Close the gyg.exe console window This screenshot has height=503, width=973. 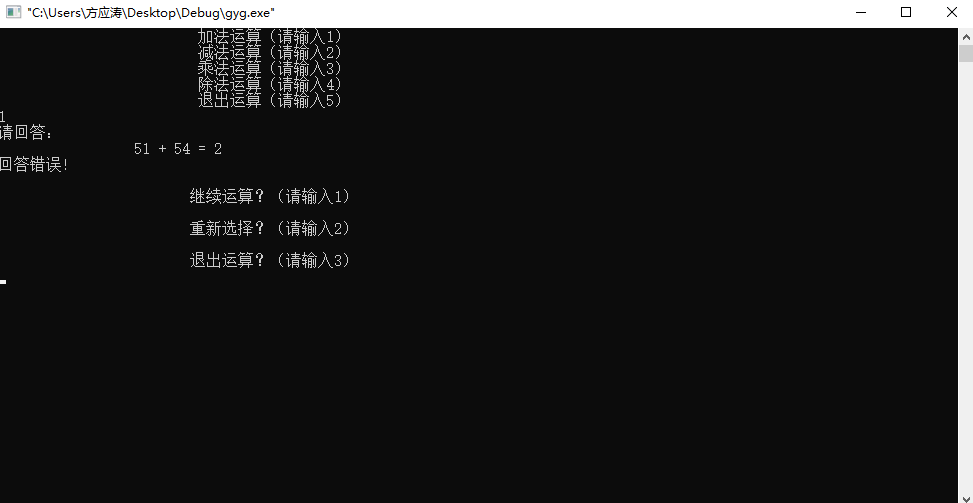[951, 12]
